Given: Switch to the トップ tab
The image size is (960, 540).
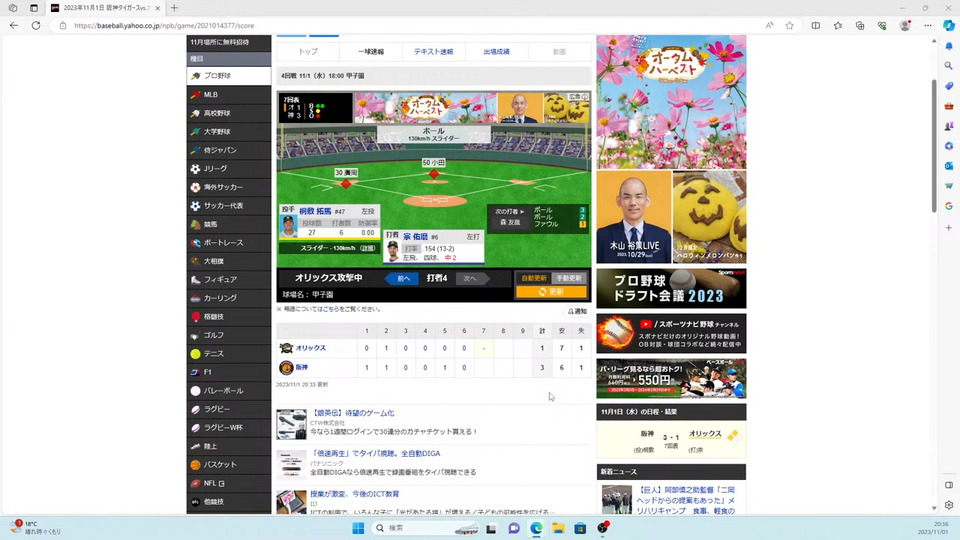Looking at the screenshot, I should click(308, 51).
